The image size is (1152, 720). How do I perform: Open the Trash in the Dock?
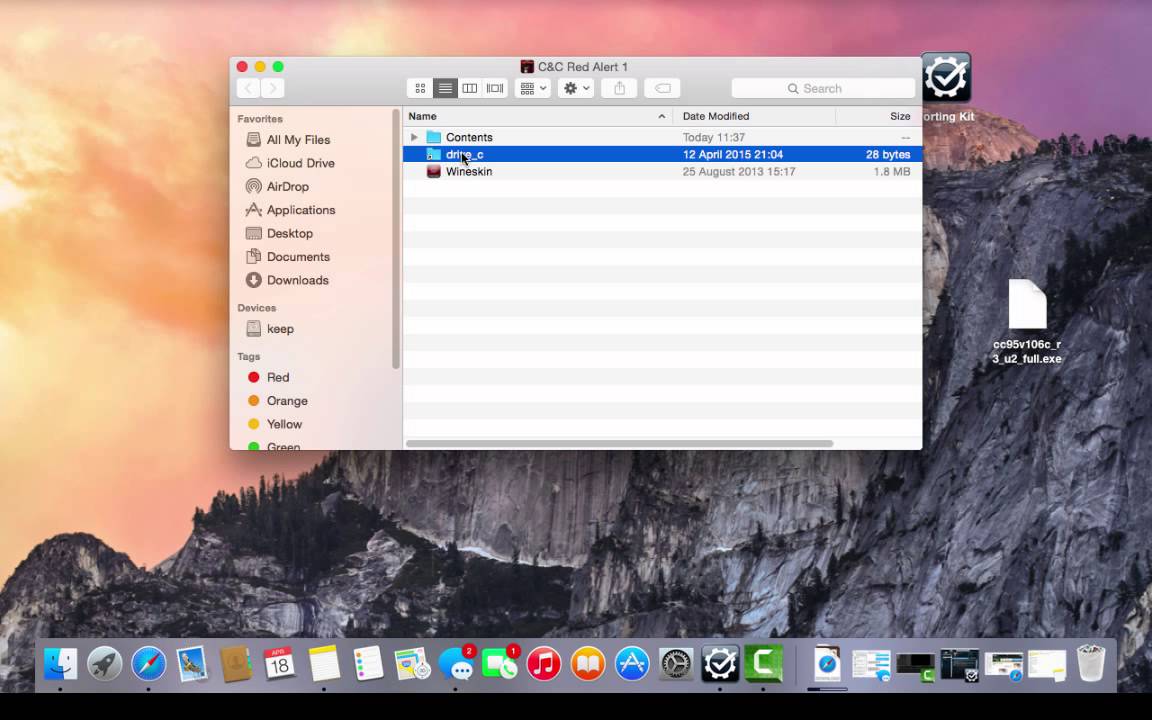(x=1091, y=664)
